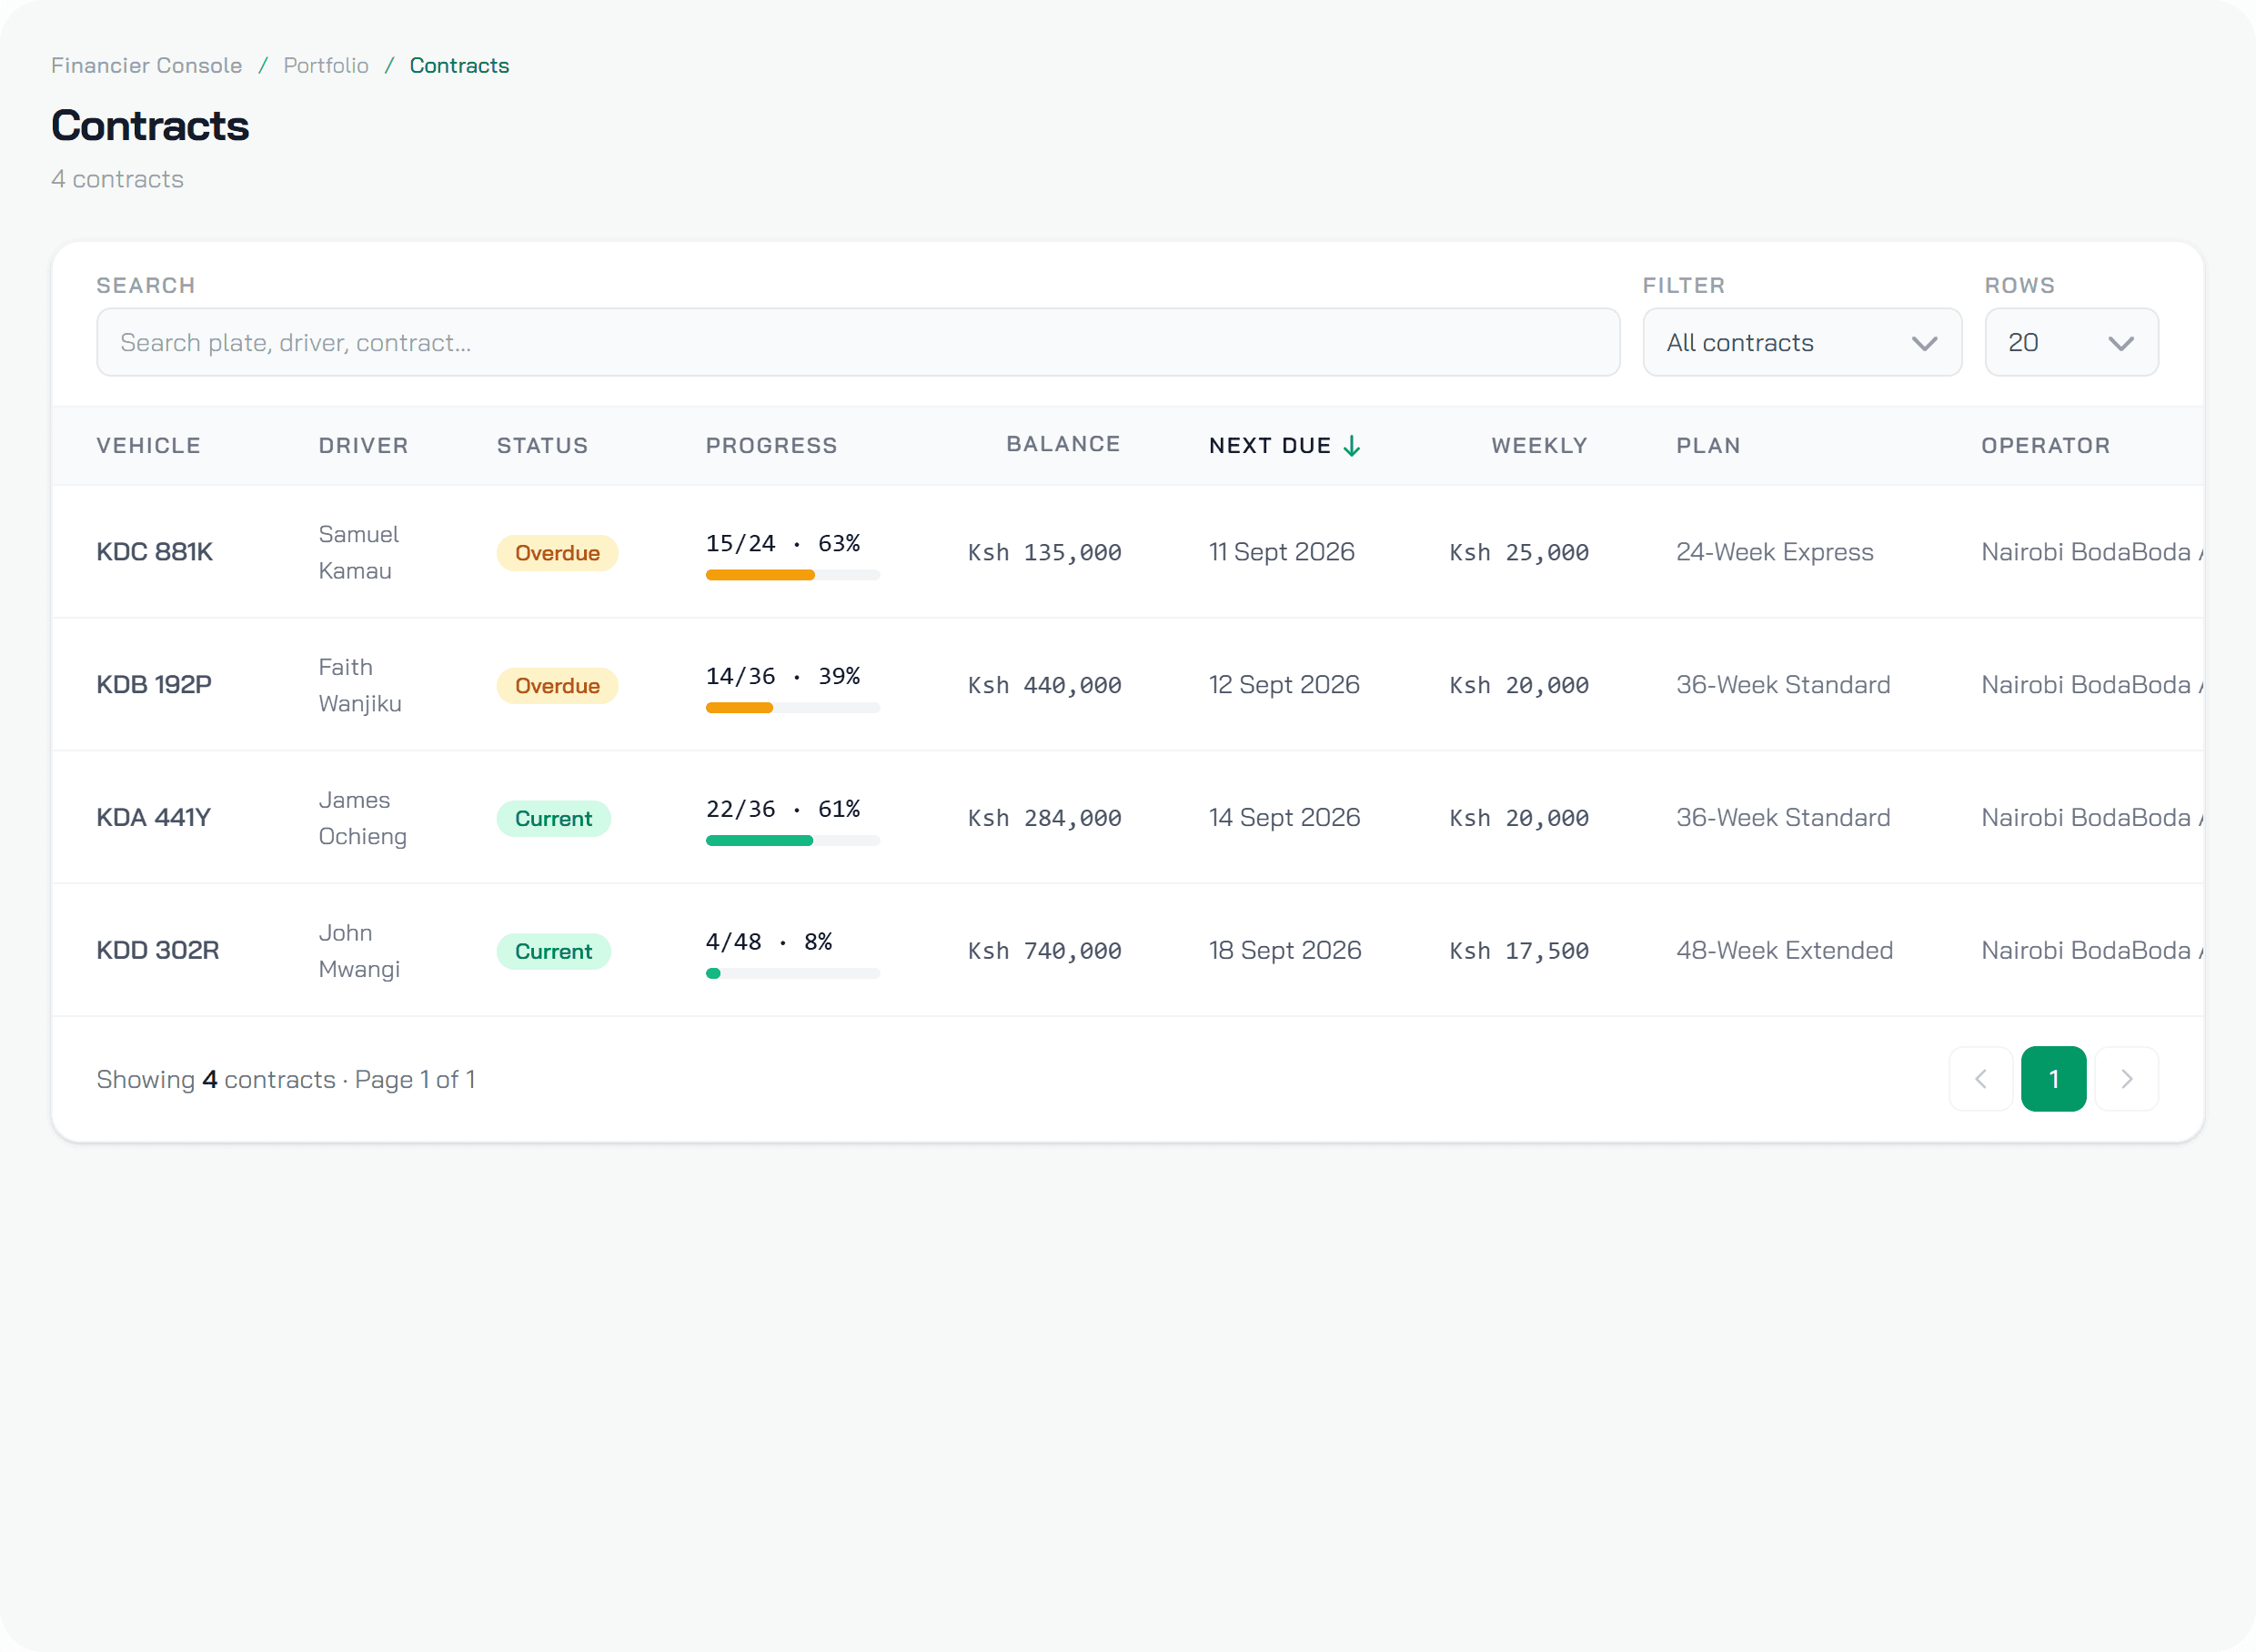2256x1652 pixels.
Task: Go to next page with right chevron
Action: (2127, 1079)
